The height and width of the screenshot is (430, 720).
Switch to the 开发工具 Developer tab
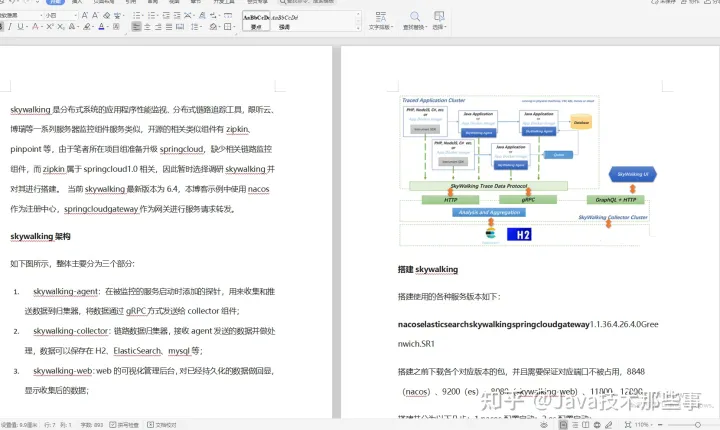[224, 2]
